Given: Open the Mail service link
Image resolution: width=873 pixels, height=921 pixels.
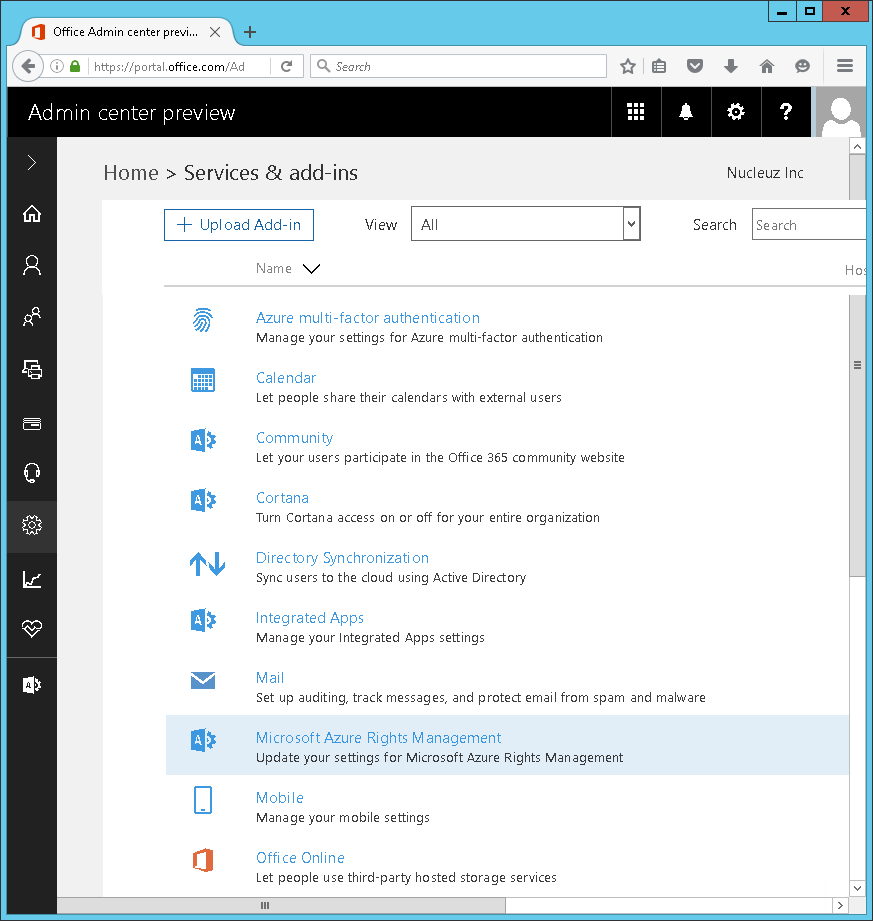Looking at the screenshot, I should 270,678.
